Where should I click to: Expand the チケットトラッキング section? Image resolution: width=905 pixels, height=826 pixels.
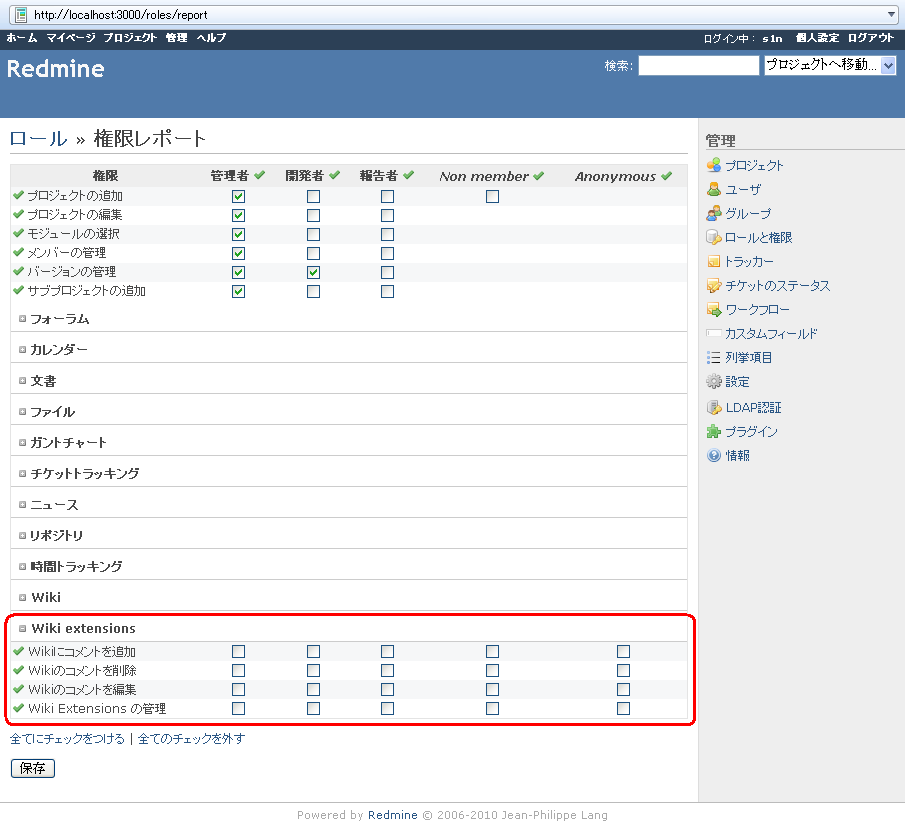click(x=22, y=474)
